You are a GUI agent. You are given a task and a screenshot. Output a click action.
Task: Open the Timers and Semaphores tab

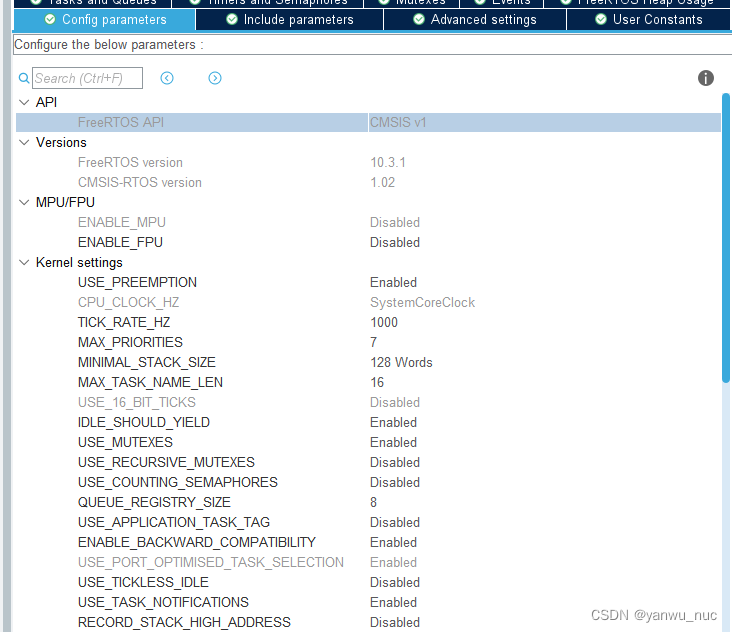point(267,3)
